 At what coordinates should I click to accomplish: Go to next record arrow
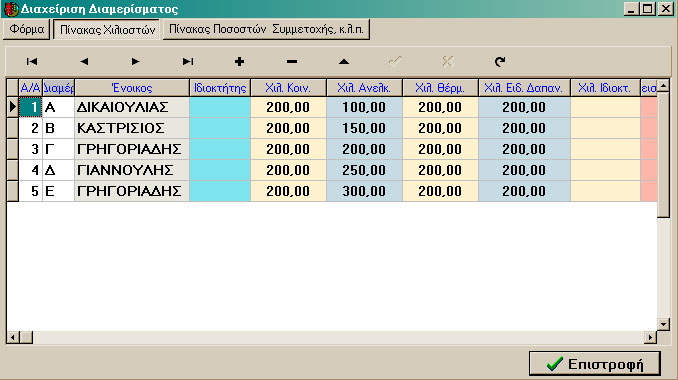coord(135,62)
